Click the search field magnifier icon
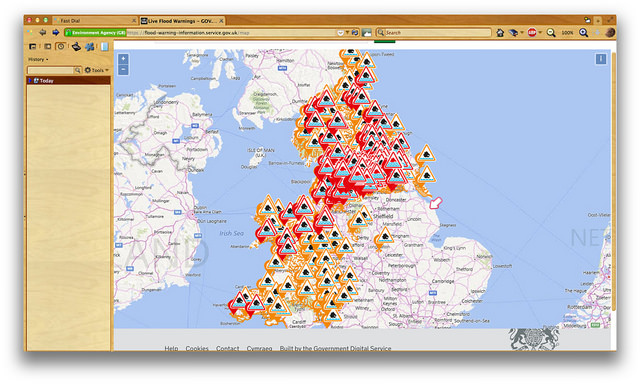 click(380, 33)
